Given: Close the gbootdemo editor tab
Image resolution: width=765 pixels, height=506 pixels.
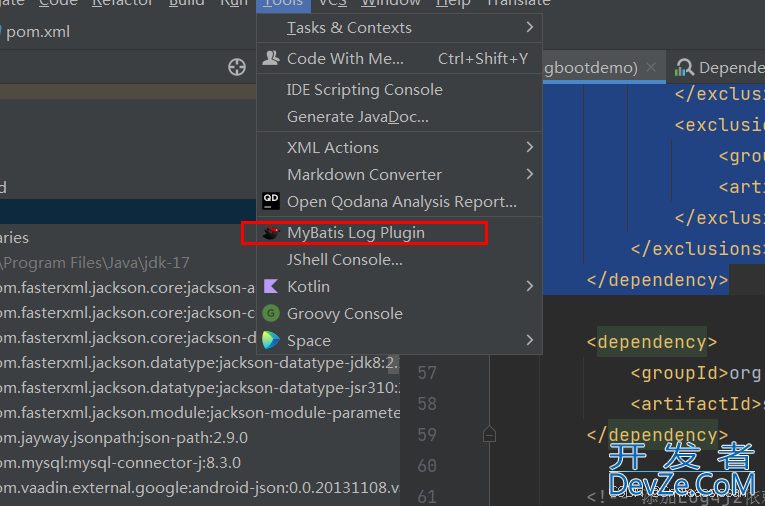Looking at the screenshot, I should [651, 67].
